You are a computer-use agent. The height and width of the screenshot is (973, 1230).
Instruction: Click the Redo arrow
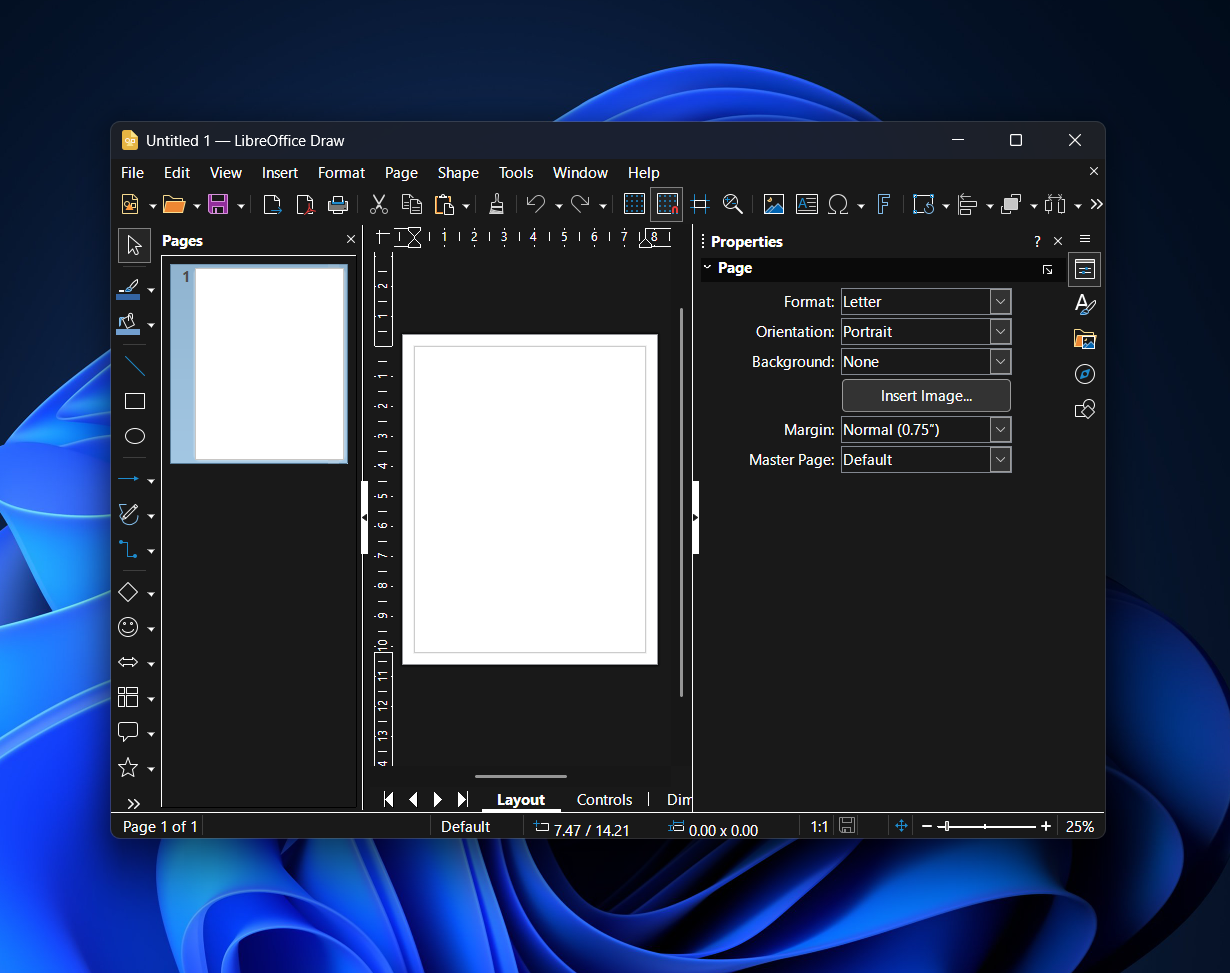pos(580,205)
